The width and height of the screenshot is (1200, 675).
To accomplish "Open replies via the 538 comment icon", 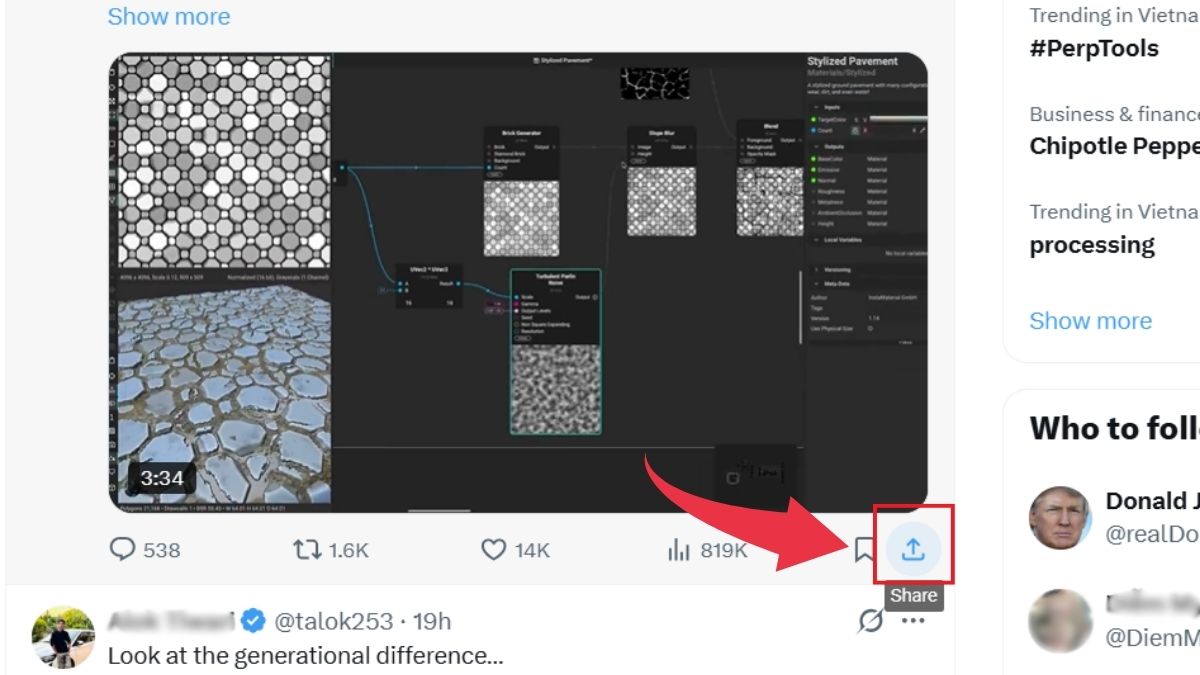I will click(x=120, y=549).
